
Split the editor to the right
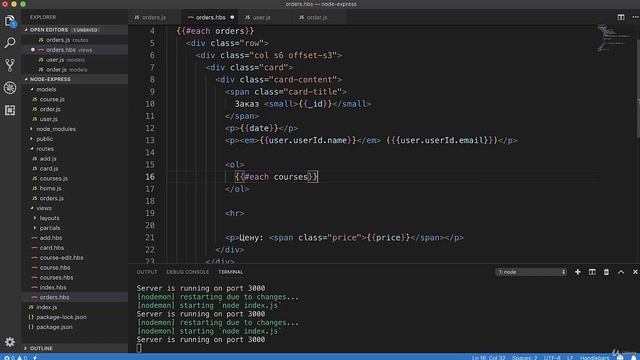621,17
